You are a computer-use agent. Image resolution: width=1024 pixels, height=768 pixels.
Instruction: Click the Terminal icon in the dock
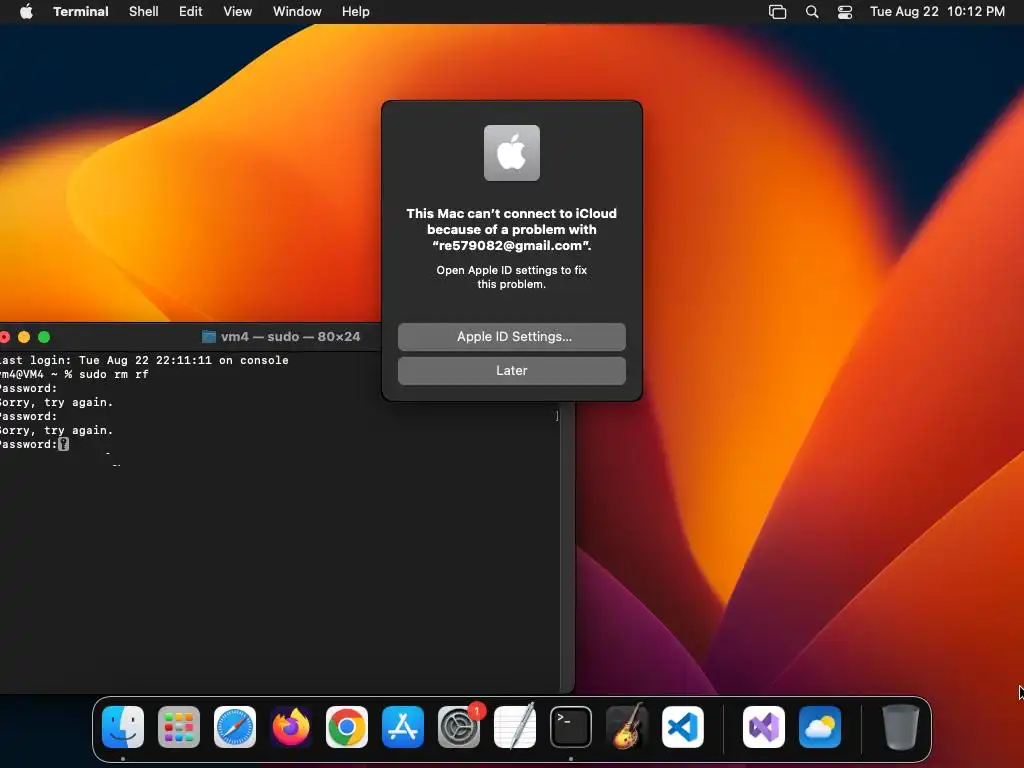tap(571, 726)
